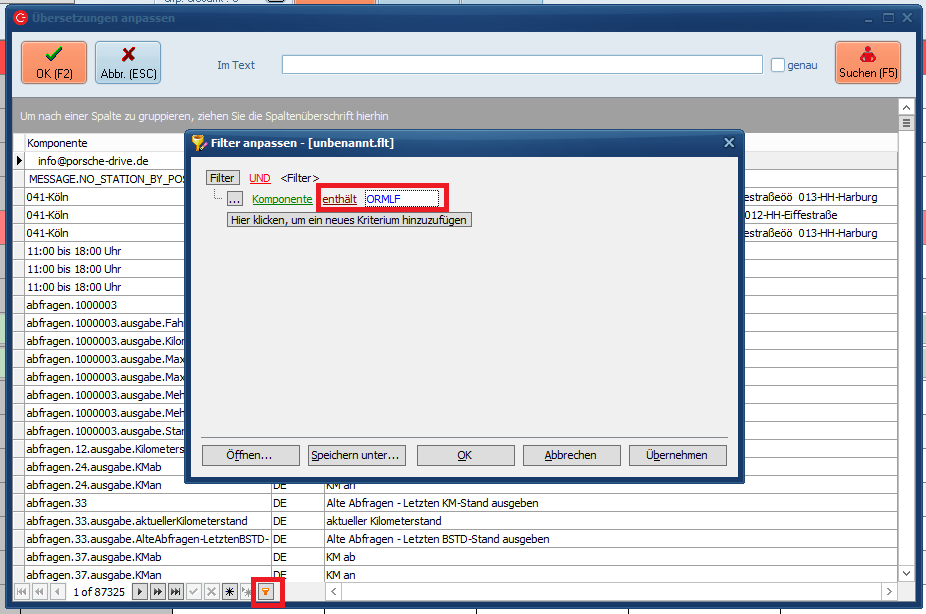Click the asterisk bookmark navigator icon
Image resolution: width=926 pixels, height=614 pixels.
click(x=230, y=592)
